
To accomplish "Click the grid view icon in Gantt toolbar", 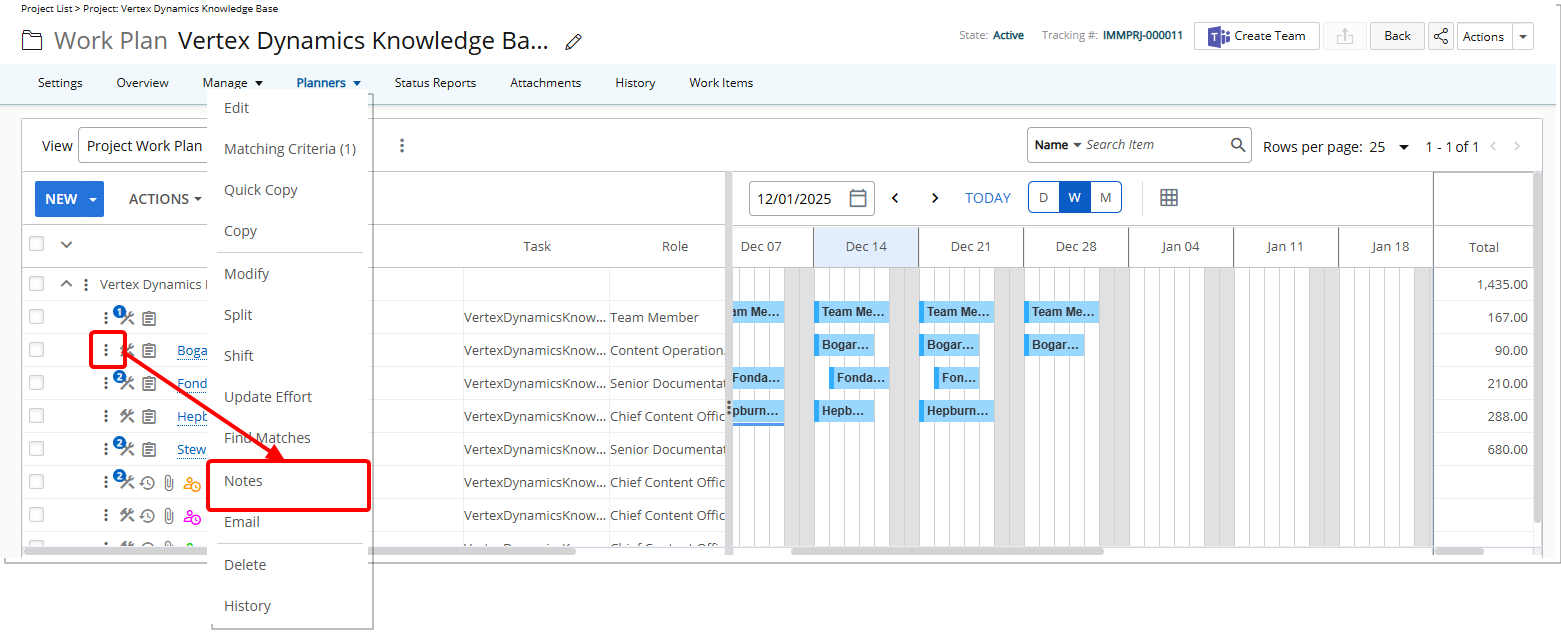I will (x=1168, y=198).
